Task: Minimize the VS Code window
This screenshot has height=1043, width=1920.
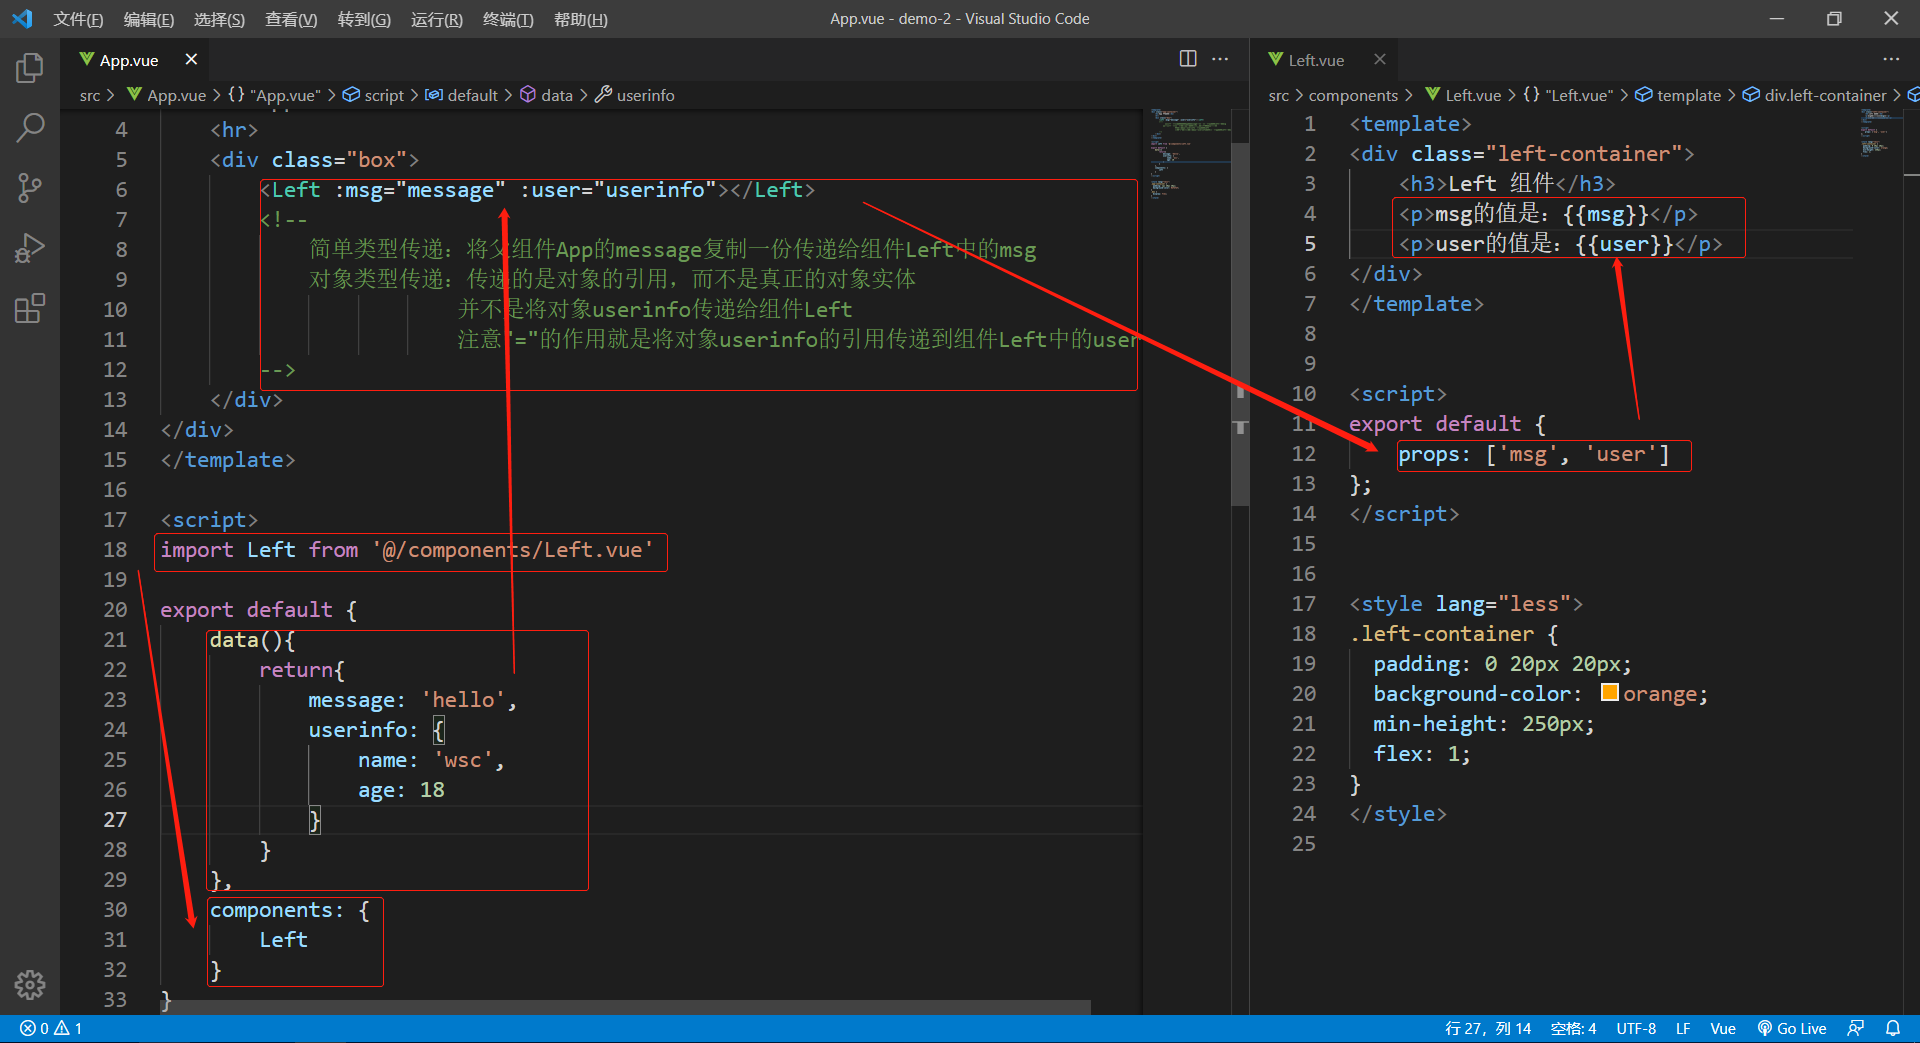Action: [1777, 19]
